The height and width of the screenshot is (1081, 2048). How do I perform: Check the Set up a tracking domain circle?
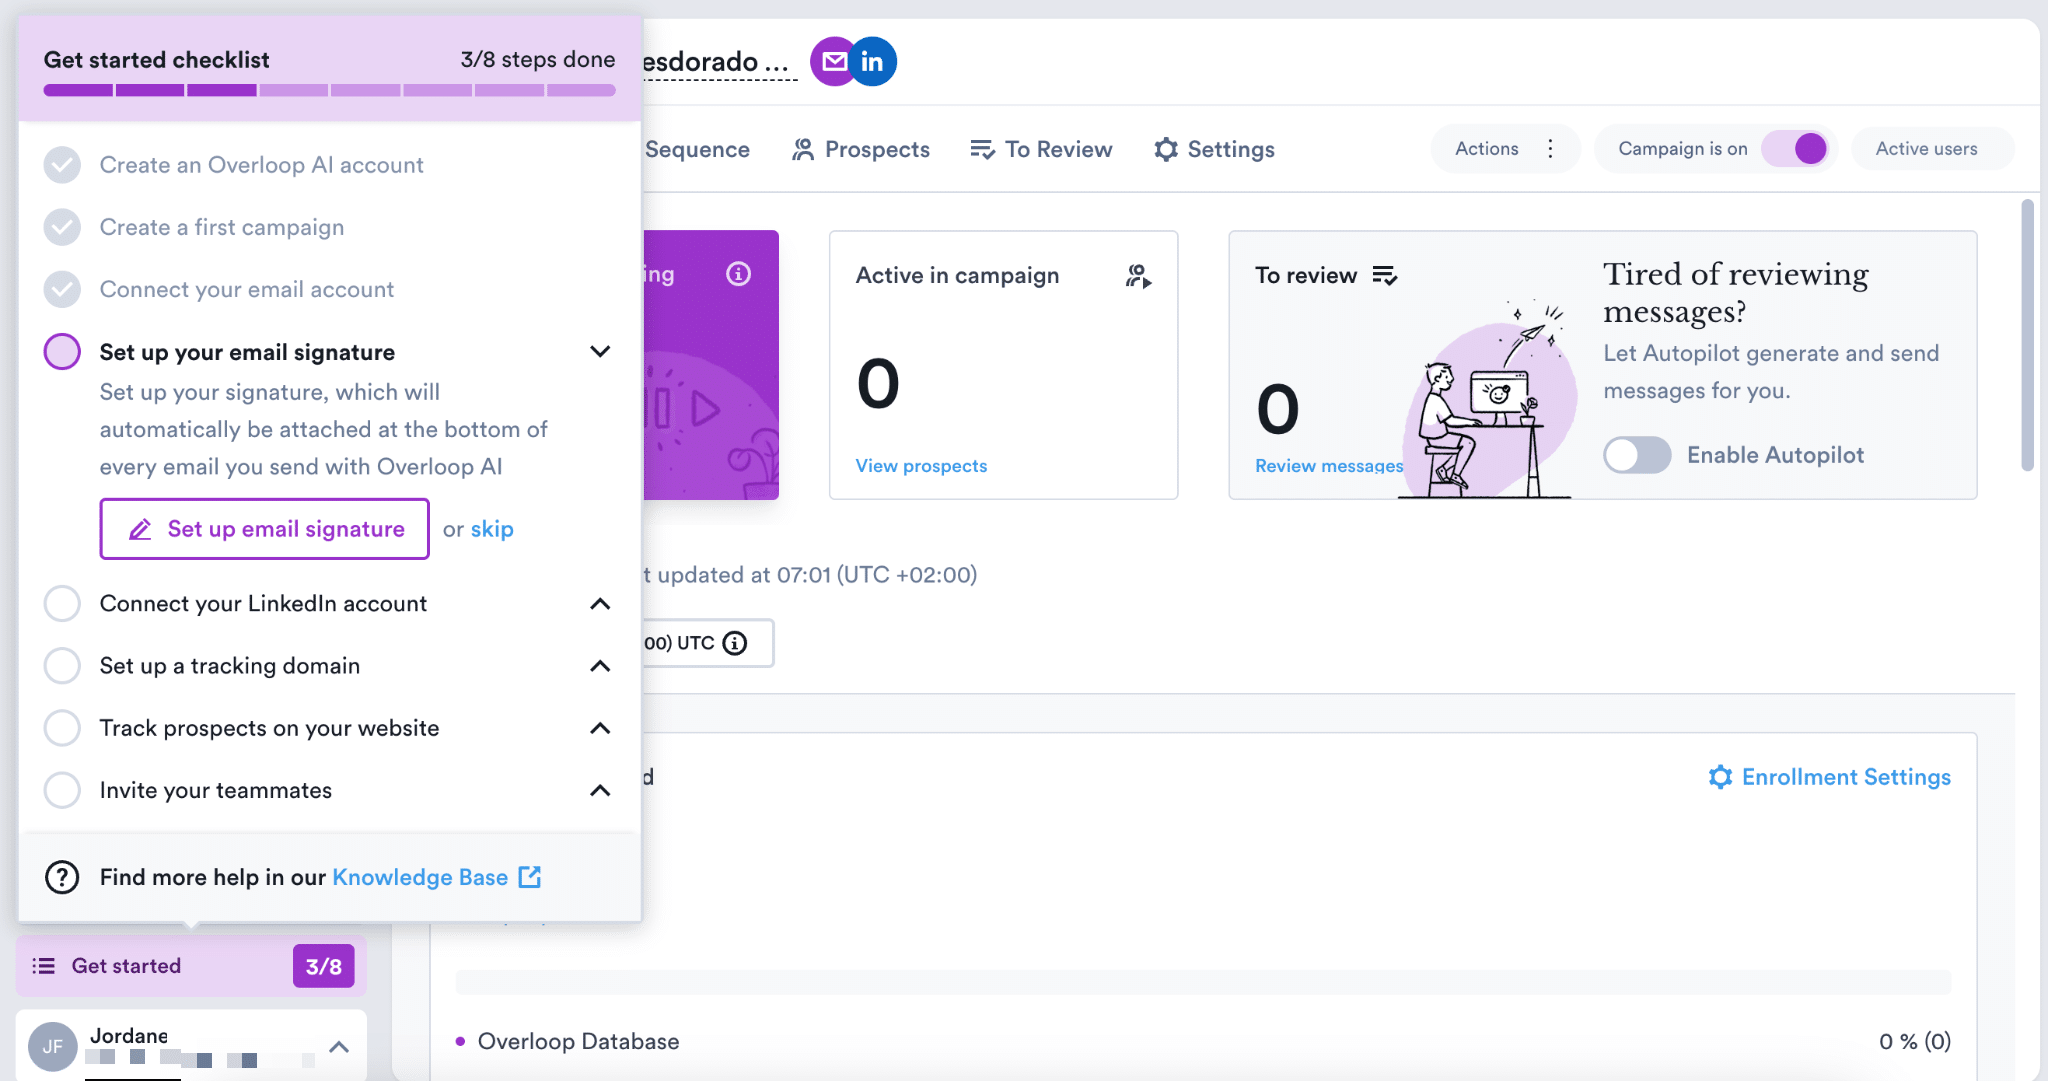click(62, 666)
